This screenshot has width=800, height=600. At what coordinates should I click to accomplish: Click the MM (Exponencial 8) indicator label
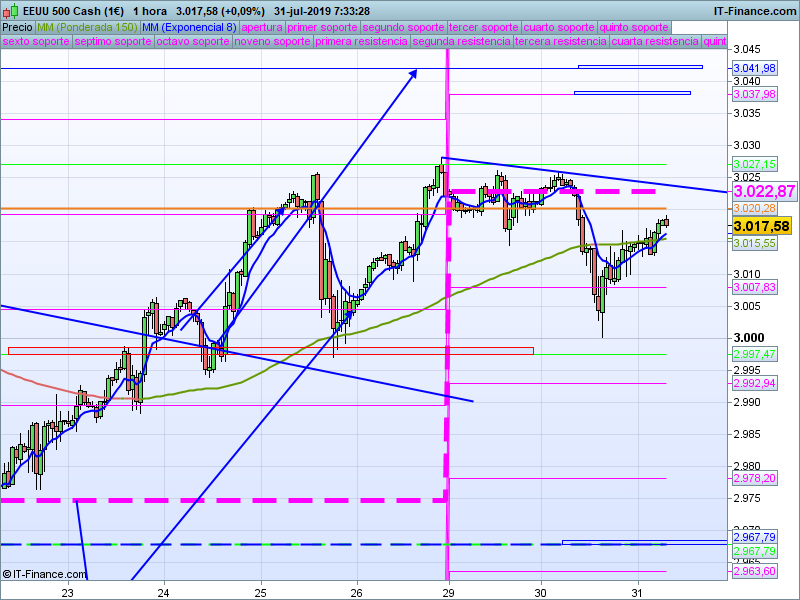[189, 27]
